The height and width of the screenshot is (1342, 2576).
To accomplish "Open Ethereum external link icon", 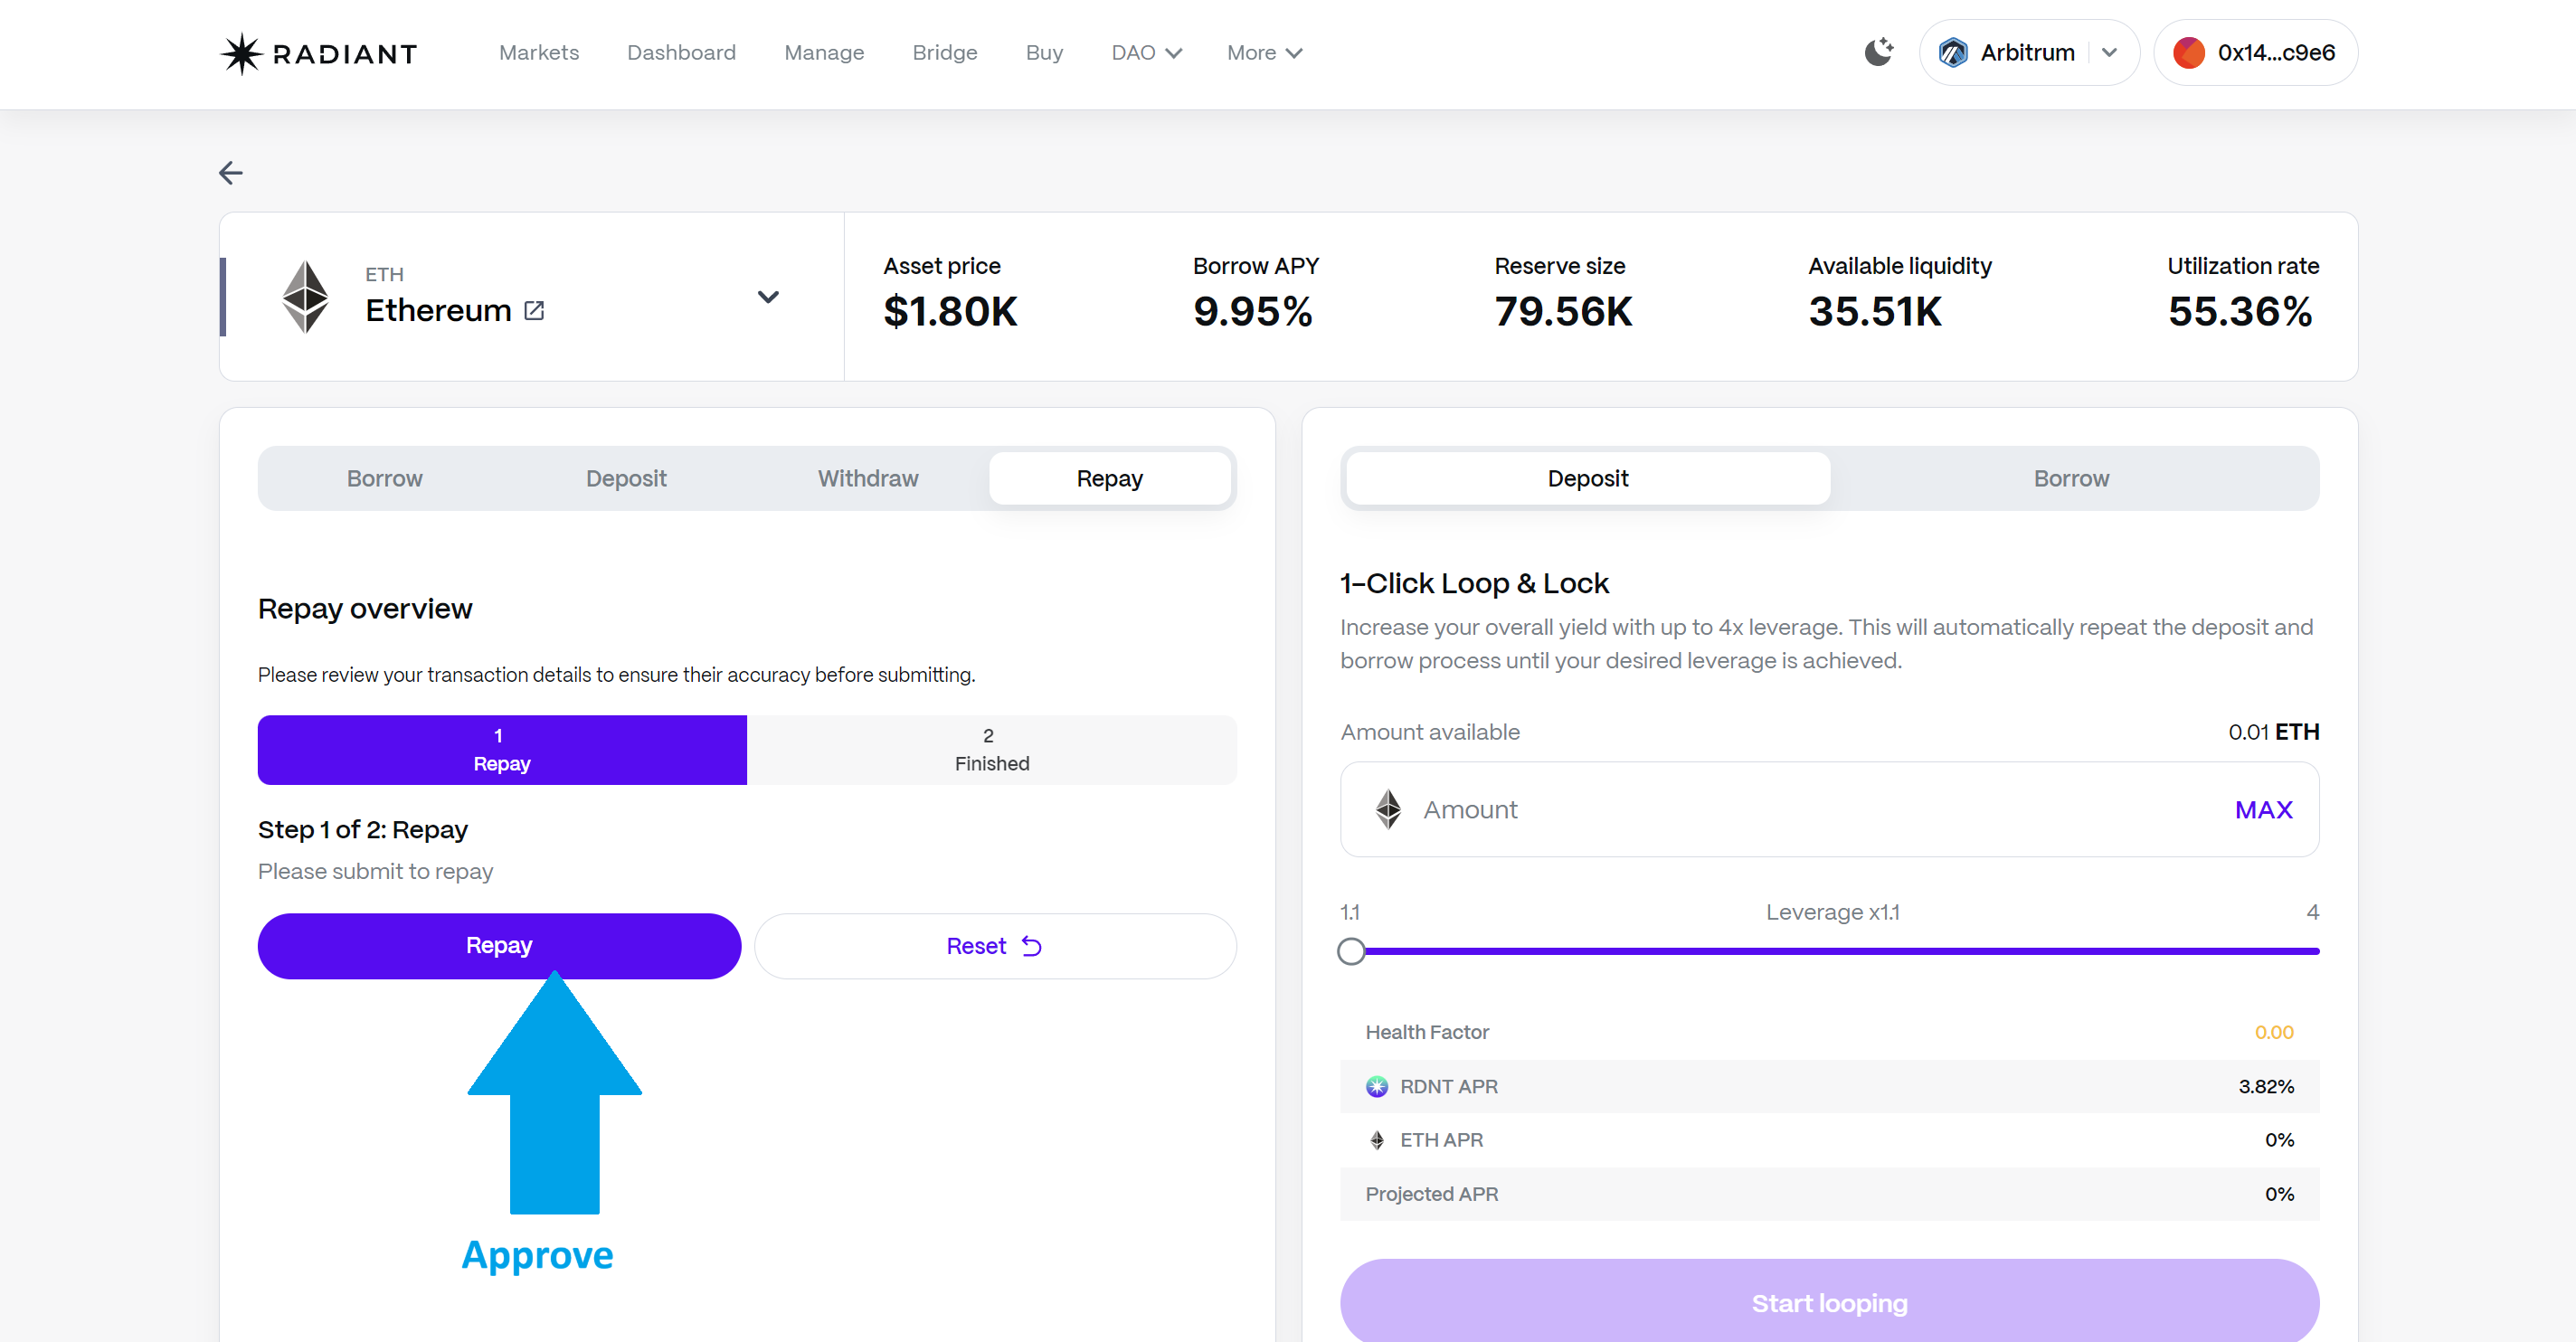I will click(x=534, y=311).
